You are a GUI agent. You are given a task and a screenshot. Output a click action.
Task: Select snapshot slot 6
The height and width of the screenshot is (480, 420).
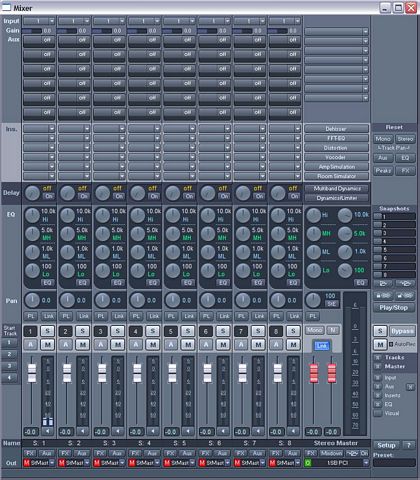(394, 258)
